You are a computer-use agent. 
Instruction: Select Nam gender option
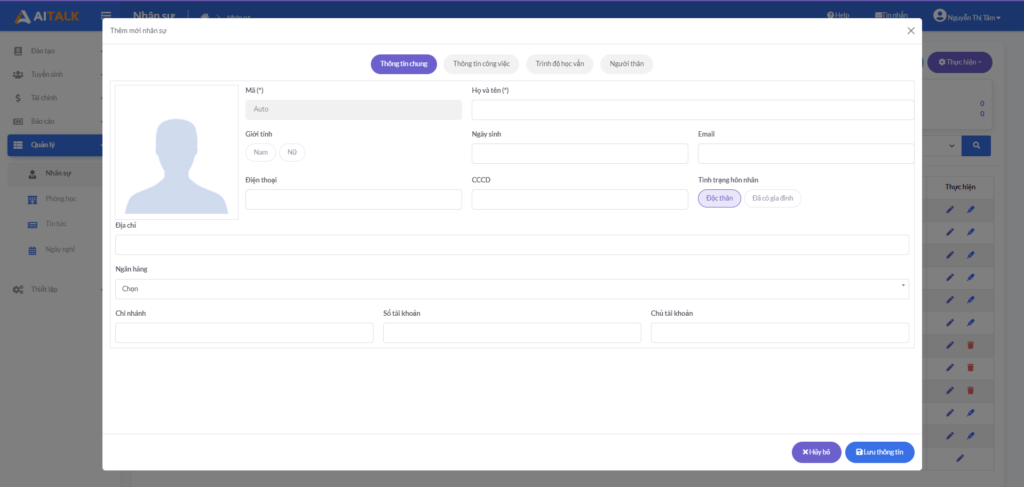pyautogui.click(x=260, y=153)
